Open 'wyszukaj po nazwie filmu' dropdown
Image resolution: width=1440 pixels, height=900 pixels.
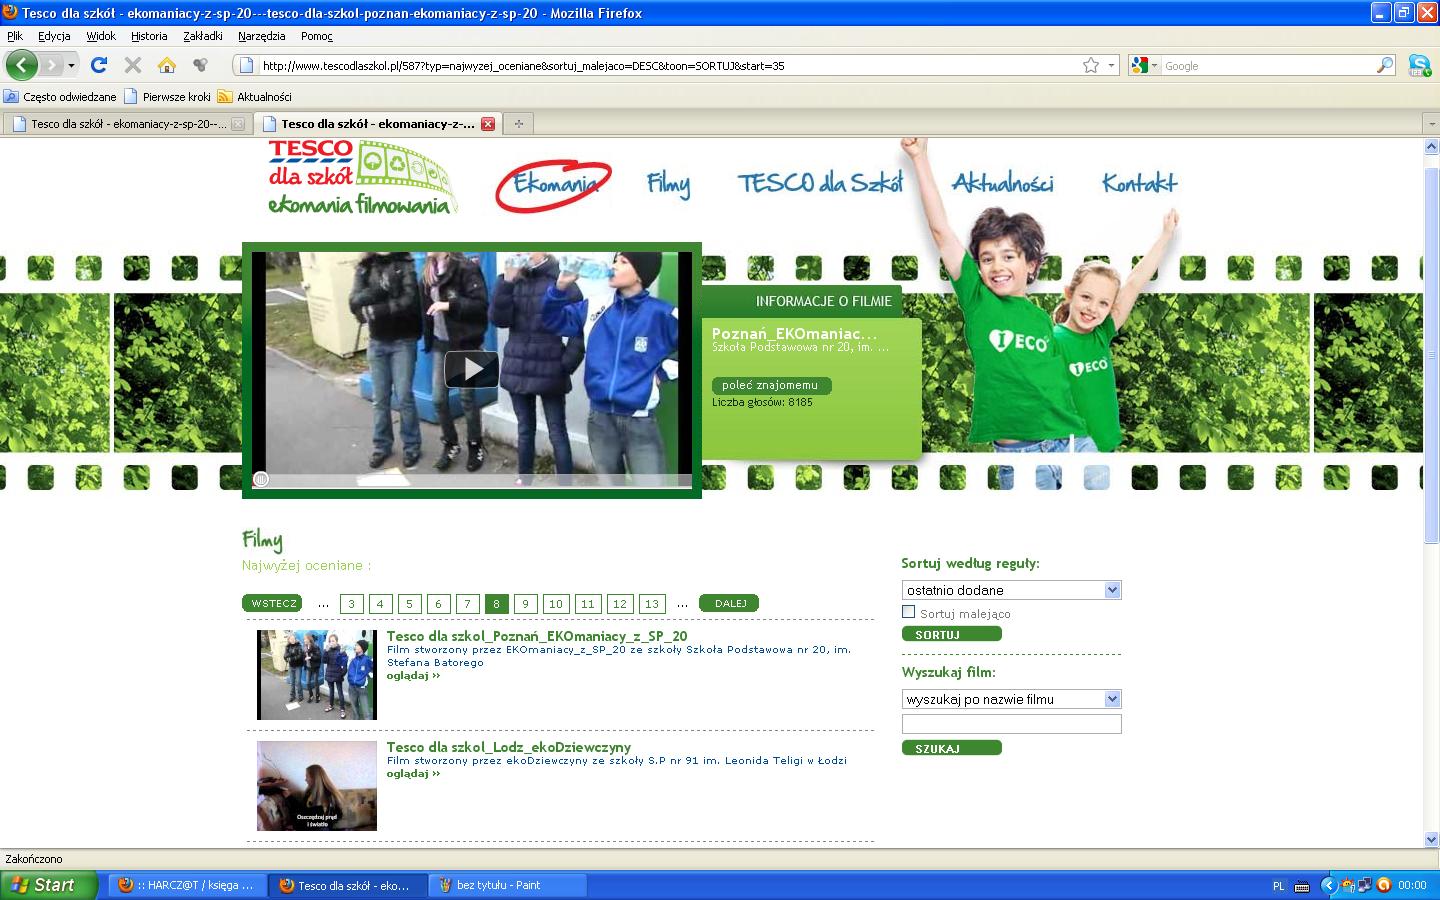point(1112,699)
